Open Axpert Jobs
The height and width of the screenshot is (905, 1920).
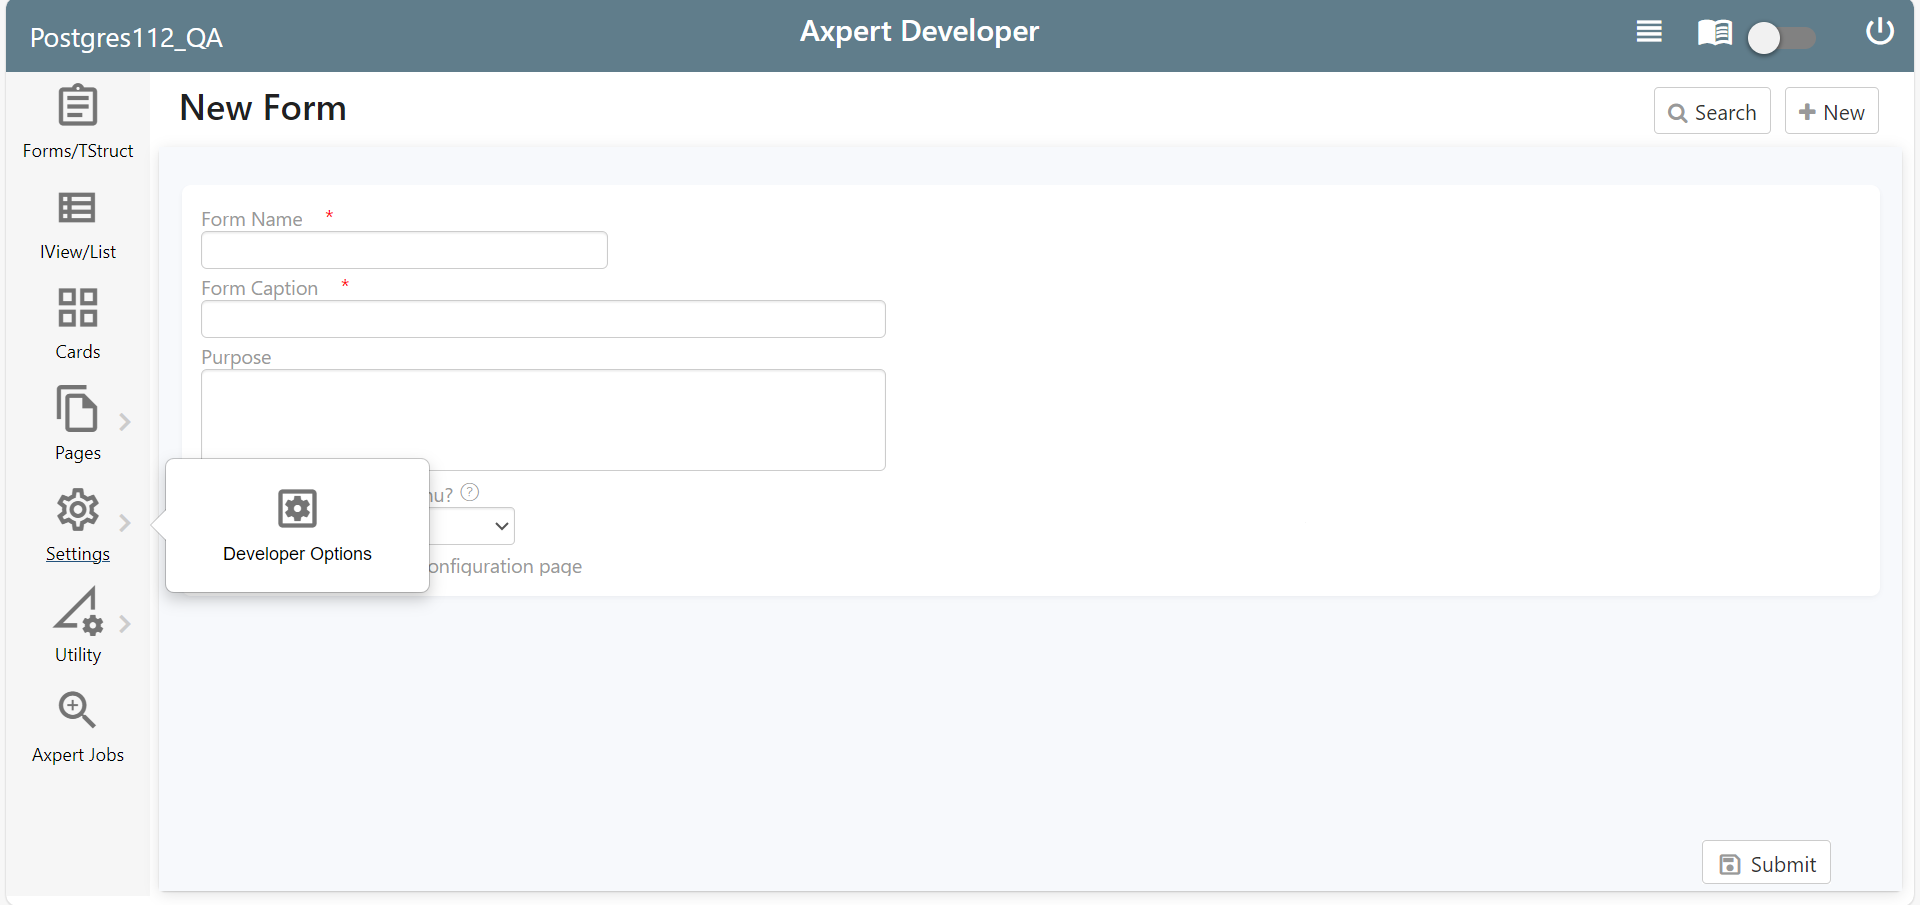click(x=77, y=727)
